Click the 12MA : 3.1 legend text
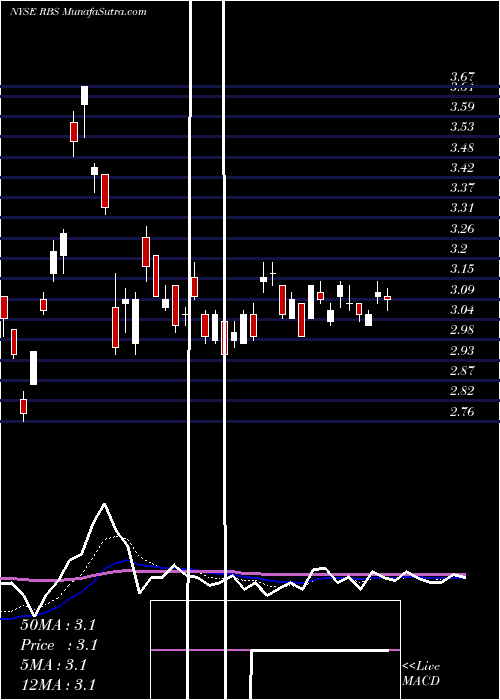 tap(58, 685)
